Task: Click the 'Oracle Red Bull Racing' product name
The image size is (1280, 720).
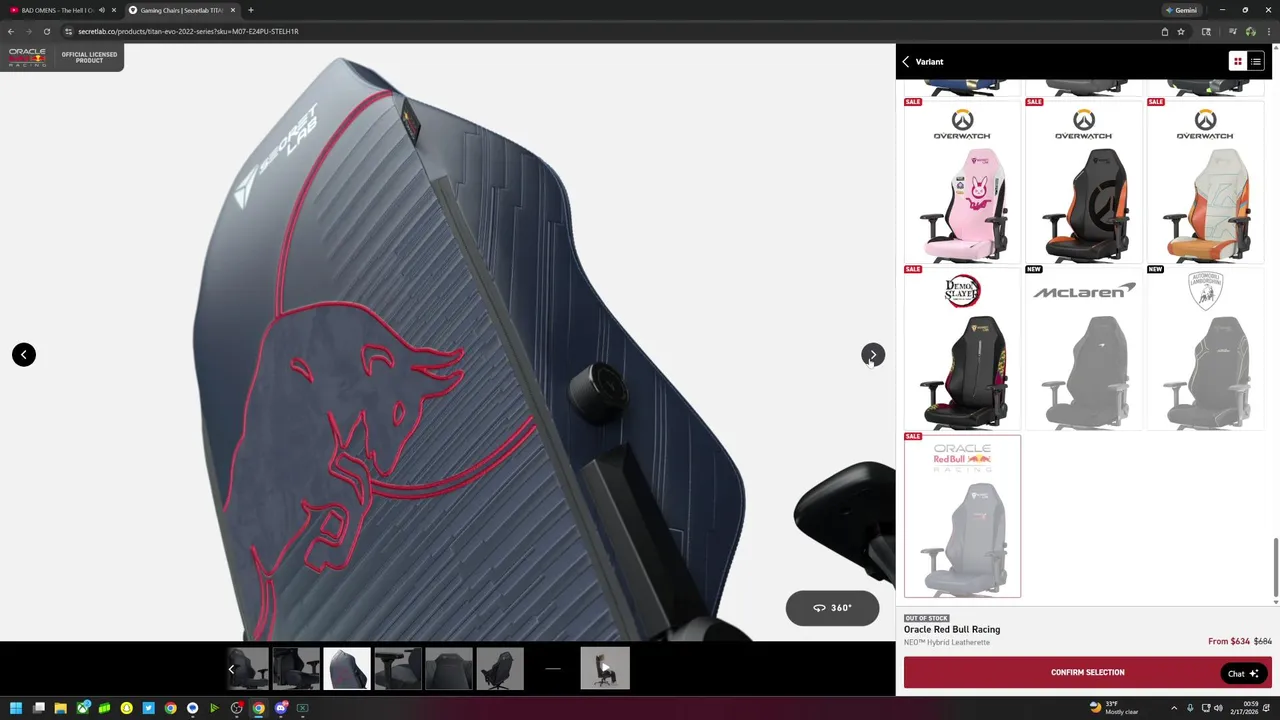Action: tap(952, 630)
